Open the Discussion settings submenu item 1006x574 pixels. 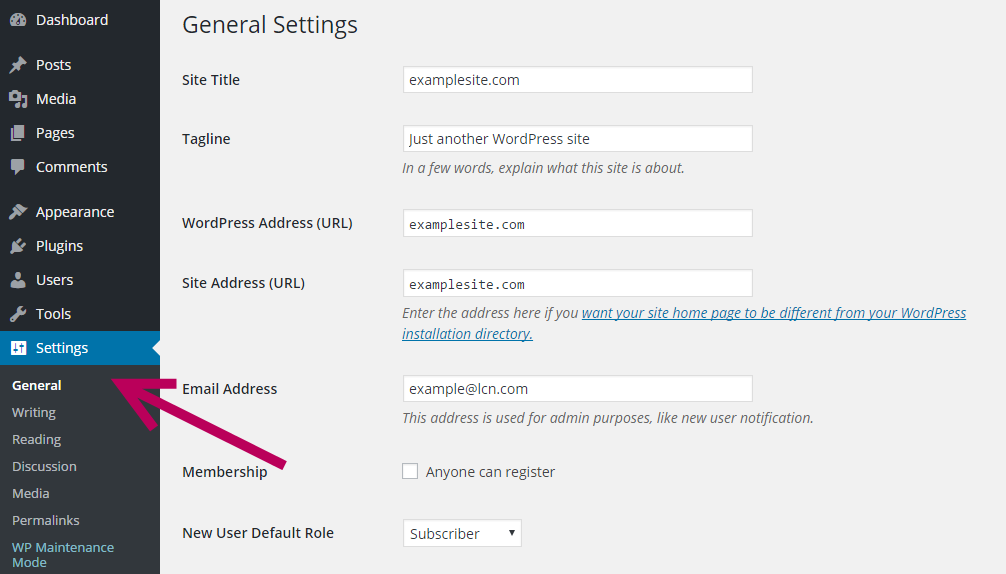point(44,466)
